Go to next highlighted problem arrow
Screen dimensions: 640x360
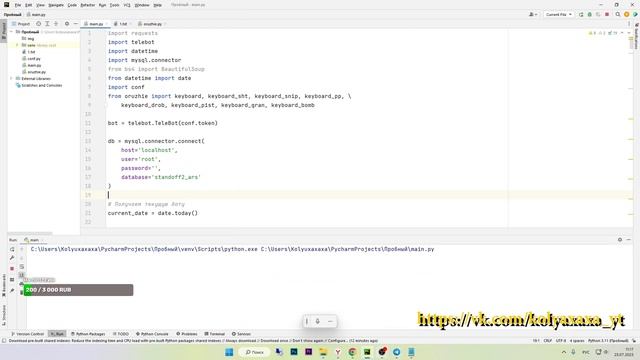click(629, 33)
